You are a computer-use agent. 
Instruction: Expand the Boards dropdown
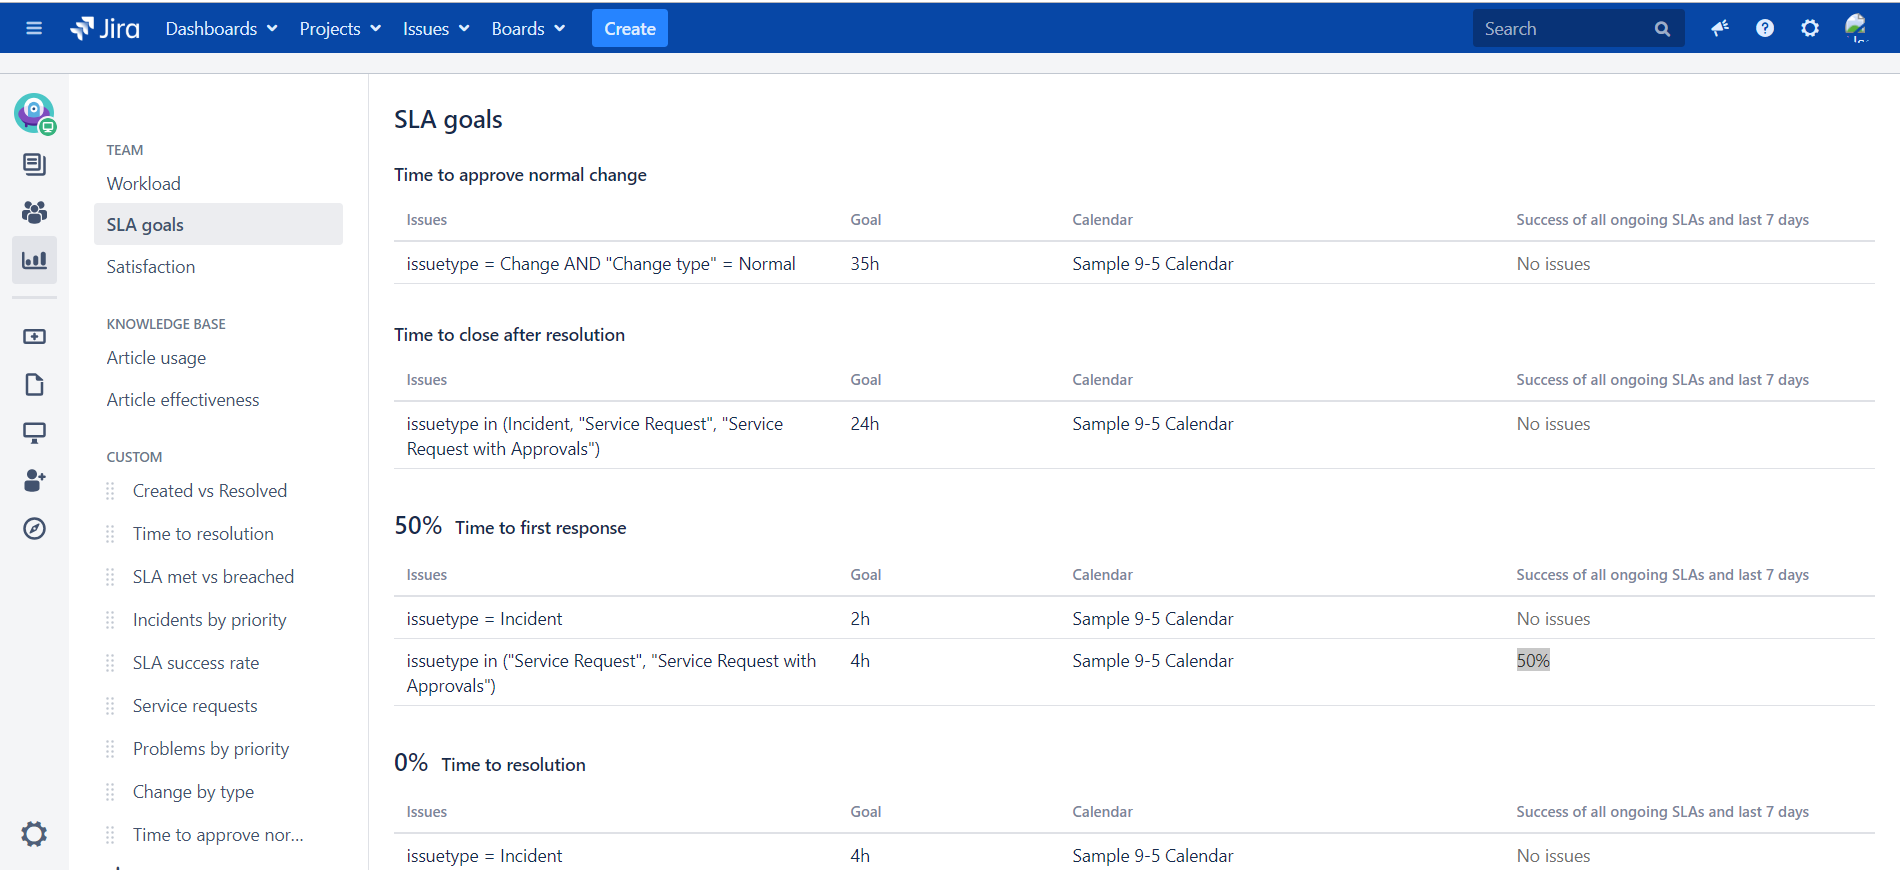(x=528, y=29)
